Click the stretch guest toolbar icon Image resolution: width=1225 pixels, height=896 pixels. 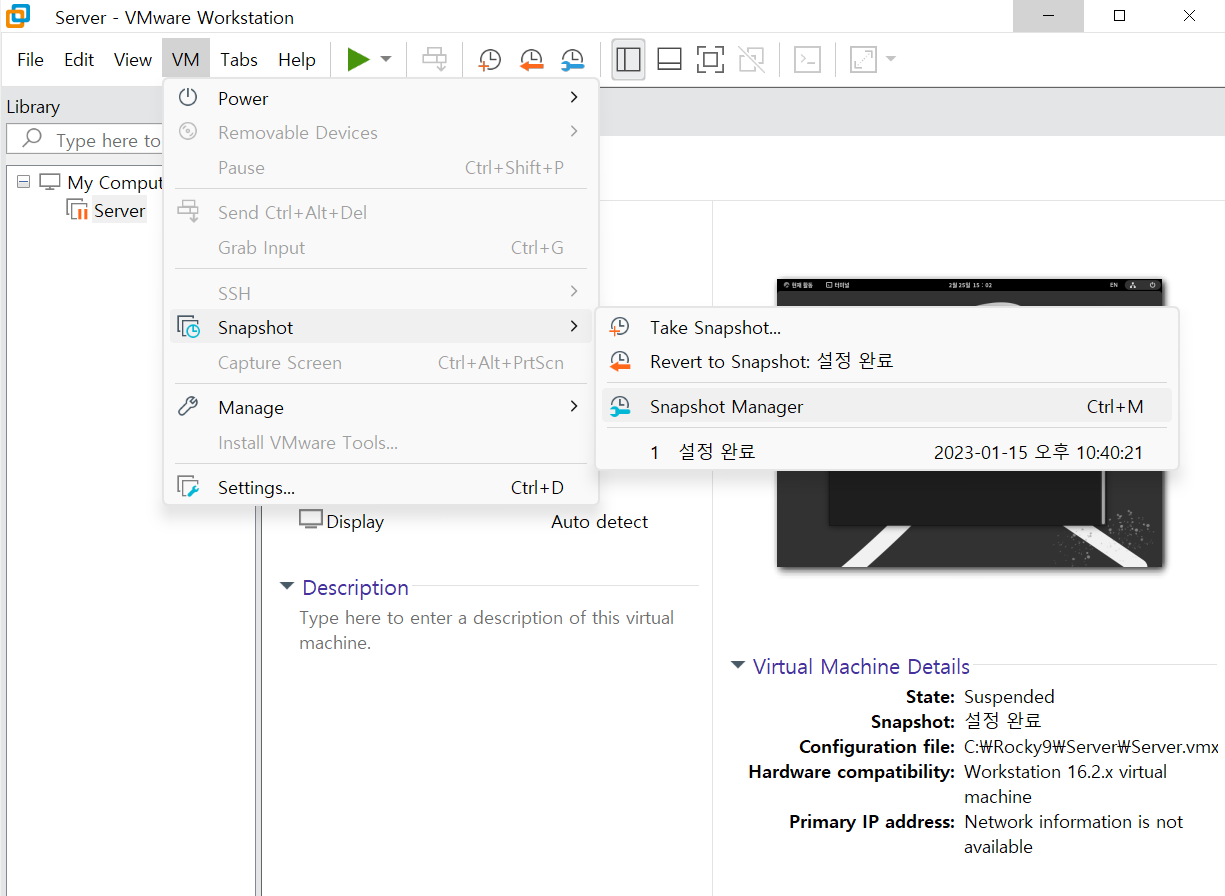pos(862,60)
